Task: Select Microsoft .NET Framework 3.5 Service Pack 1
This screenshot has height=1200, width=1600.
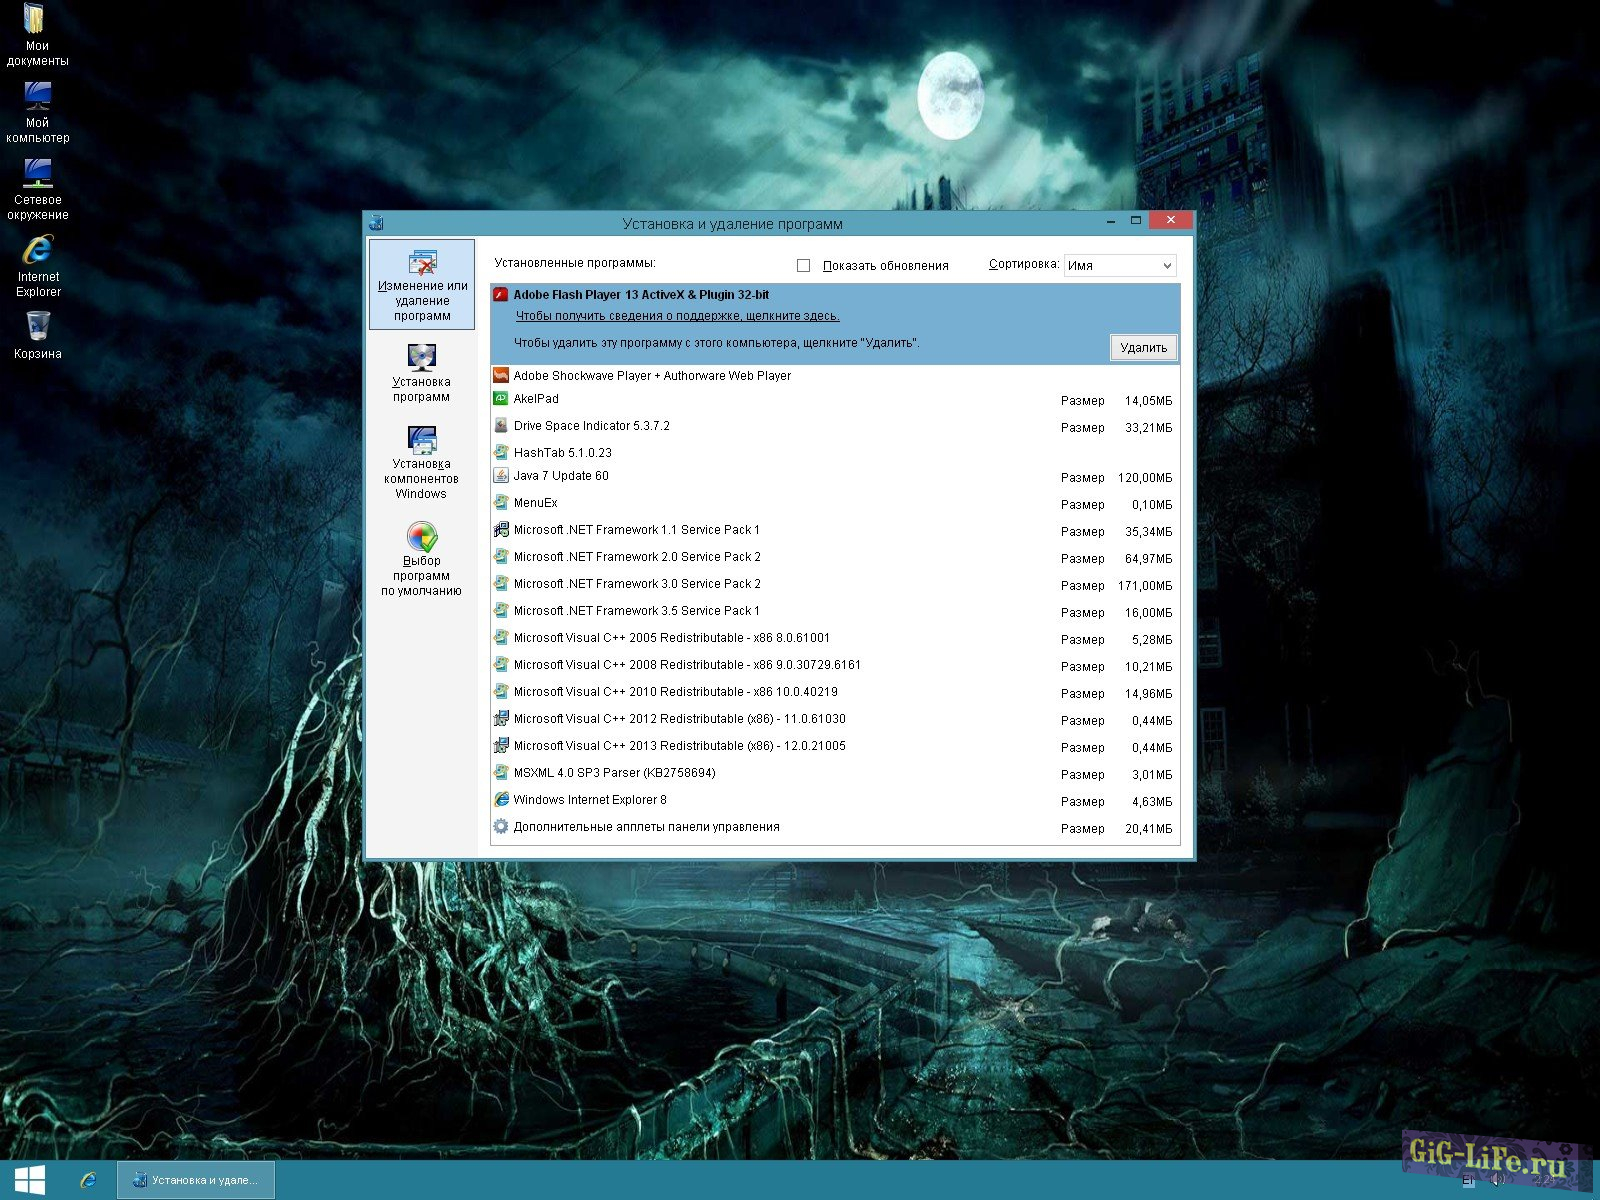Action: click(x=636, y=611)
